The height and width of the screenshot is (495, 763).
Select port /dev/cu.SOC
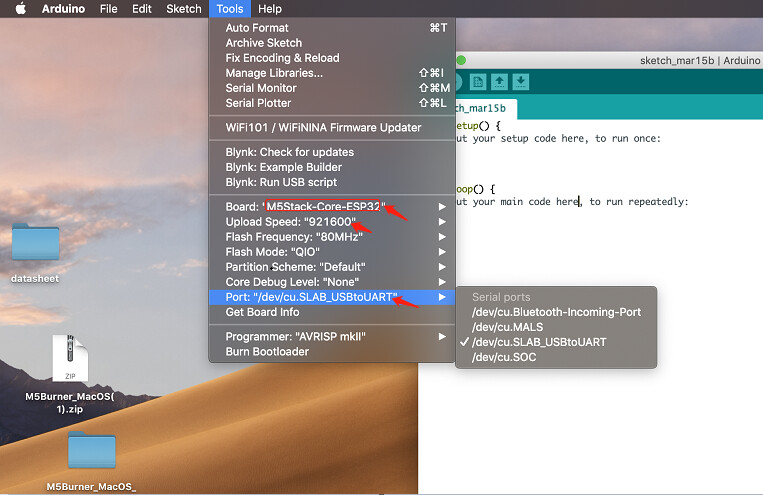click(x=556, y=357)
